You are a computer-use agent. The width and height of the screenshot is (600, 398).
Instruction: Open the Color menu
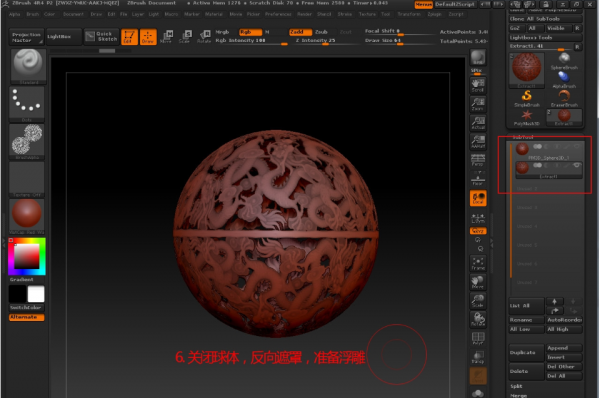click(50, 14)
